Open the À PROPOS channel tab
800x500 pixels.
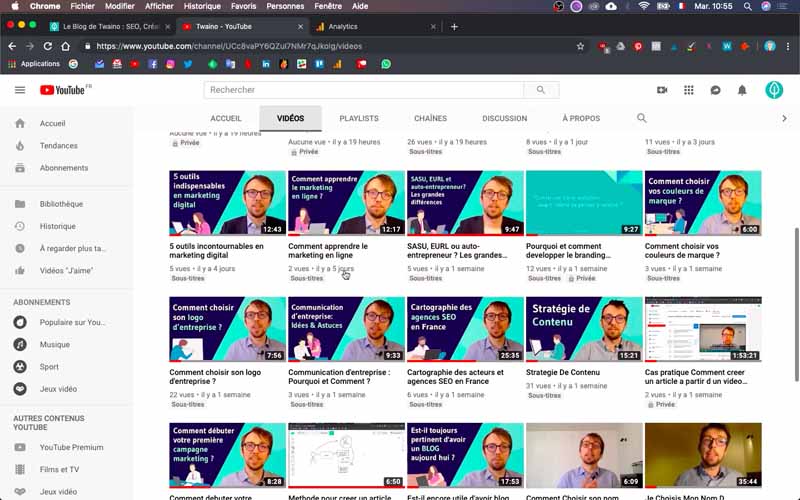(x=581, y=118)
